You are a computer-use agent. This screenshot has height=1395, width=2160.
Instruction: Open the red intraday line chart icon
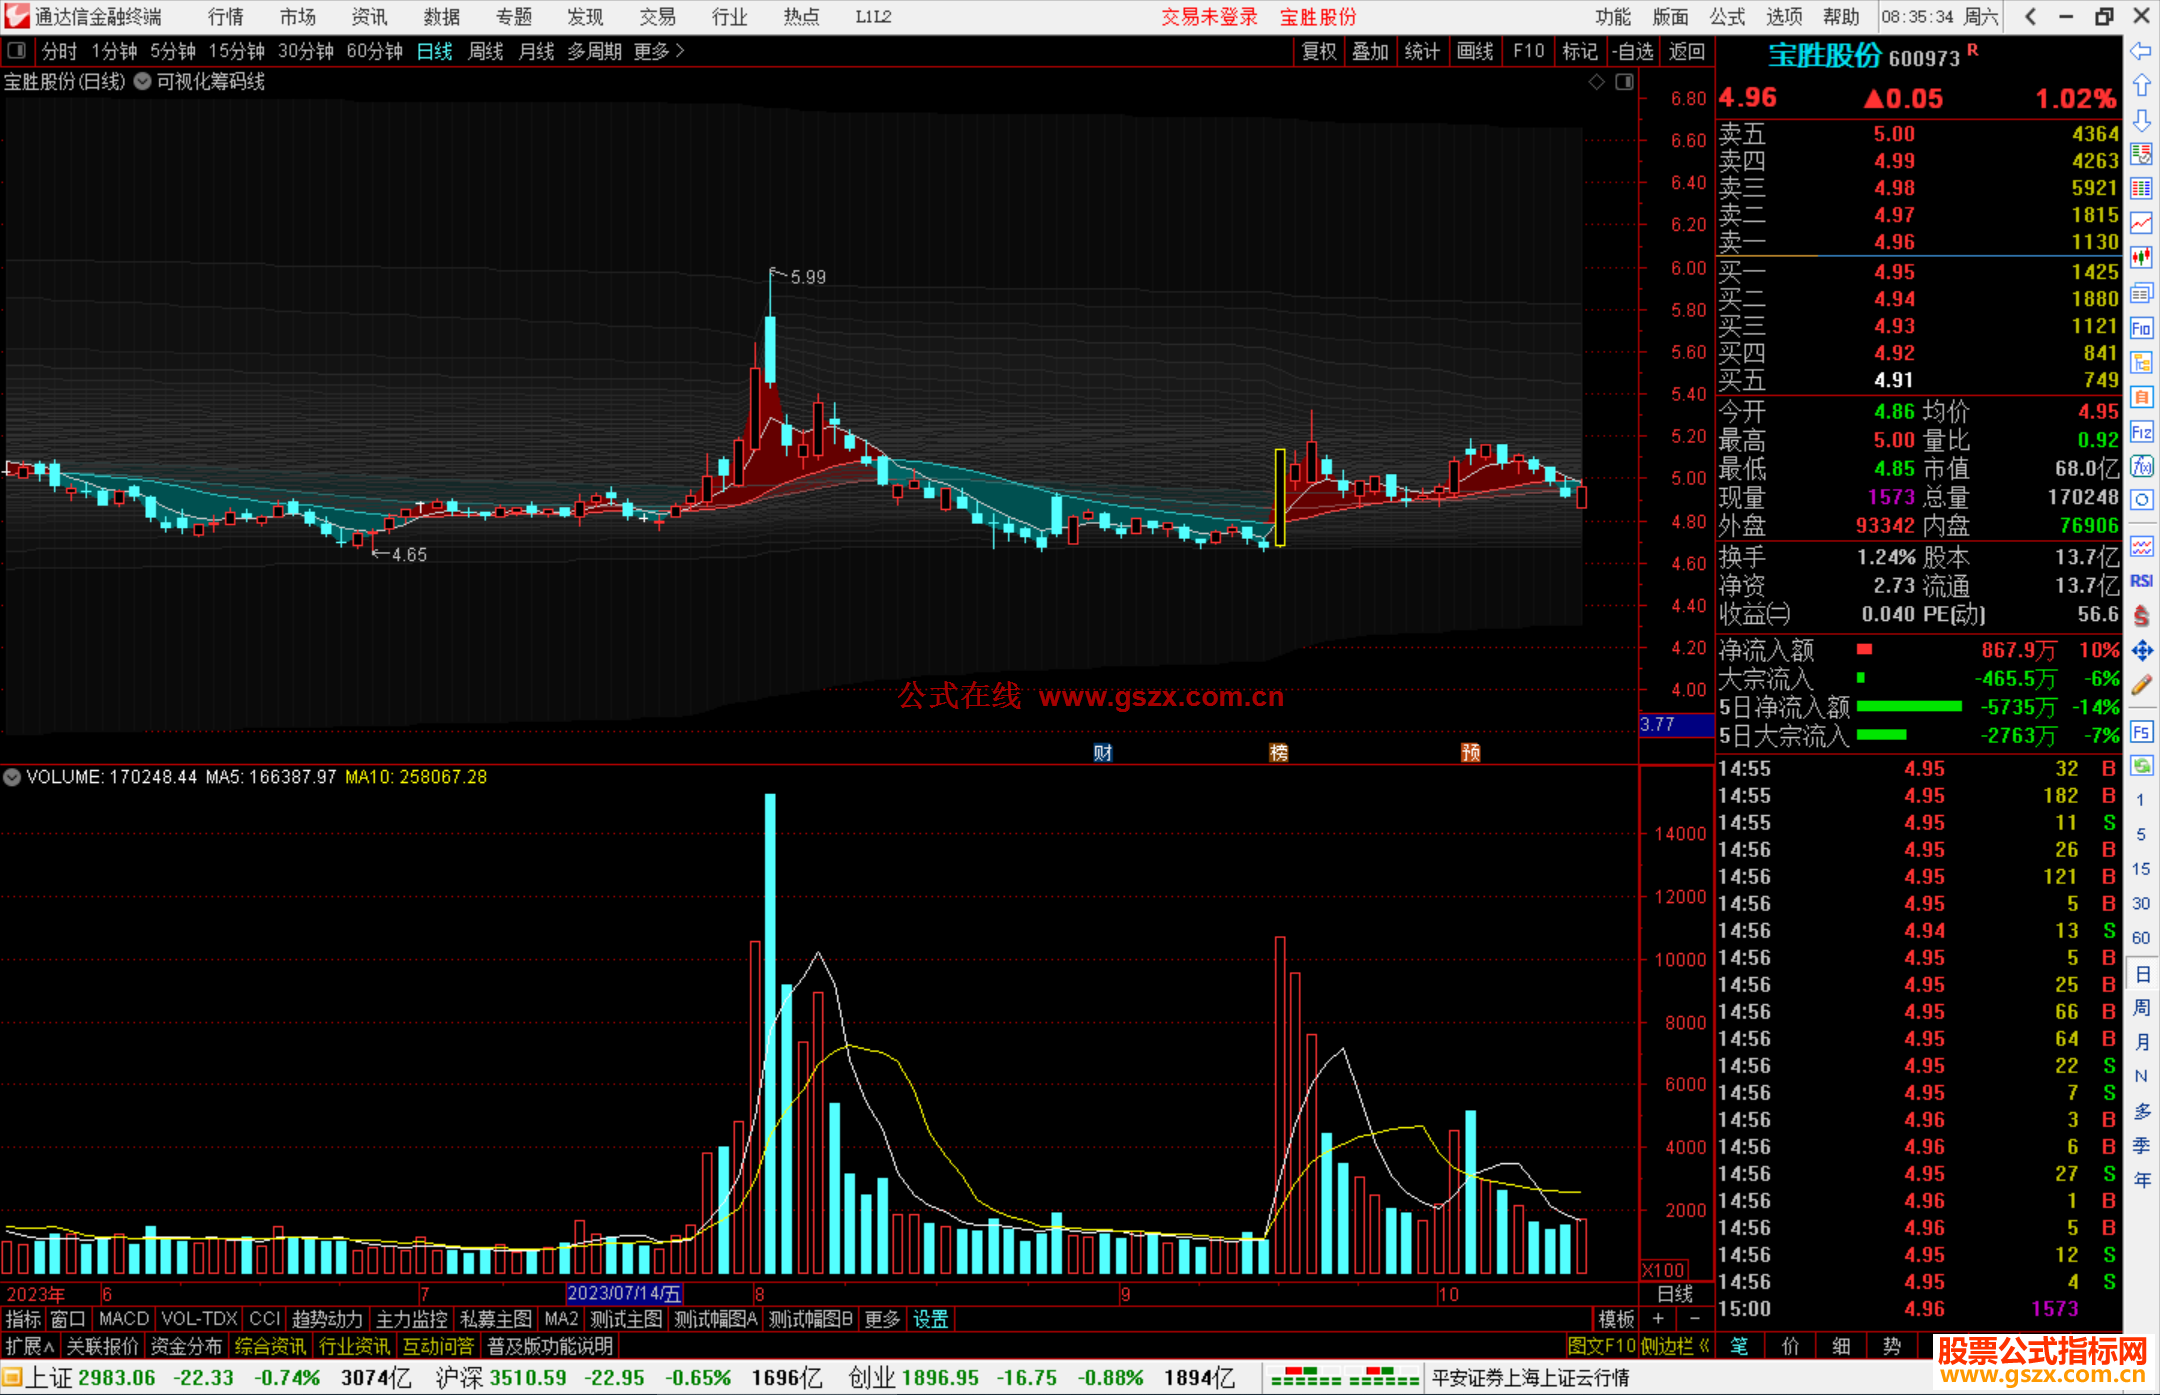coord(2141,223)
